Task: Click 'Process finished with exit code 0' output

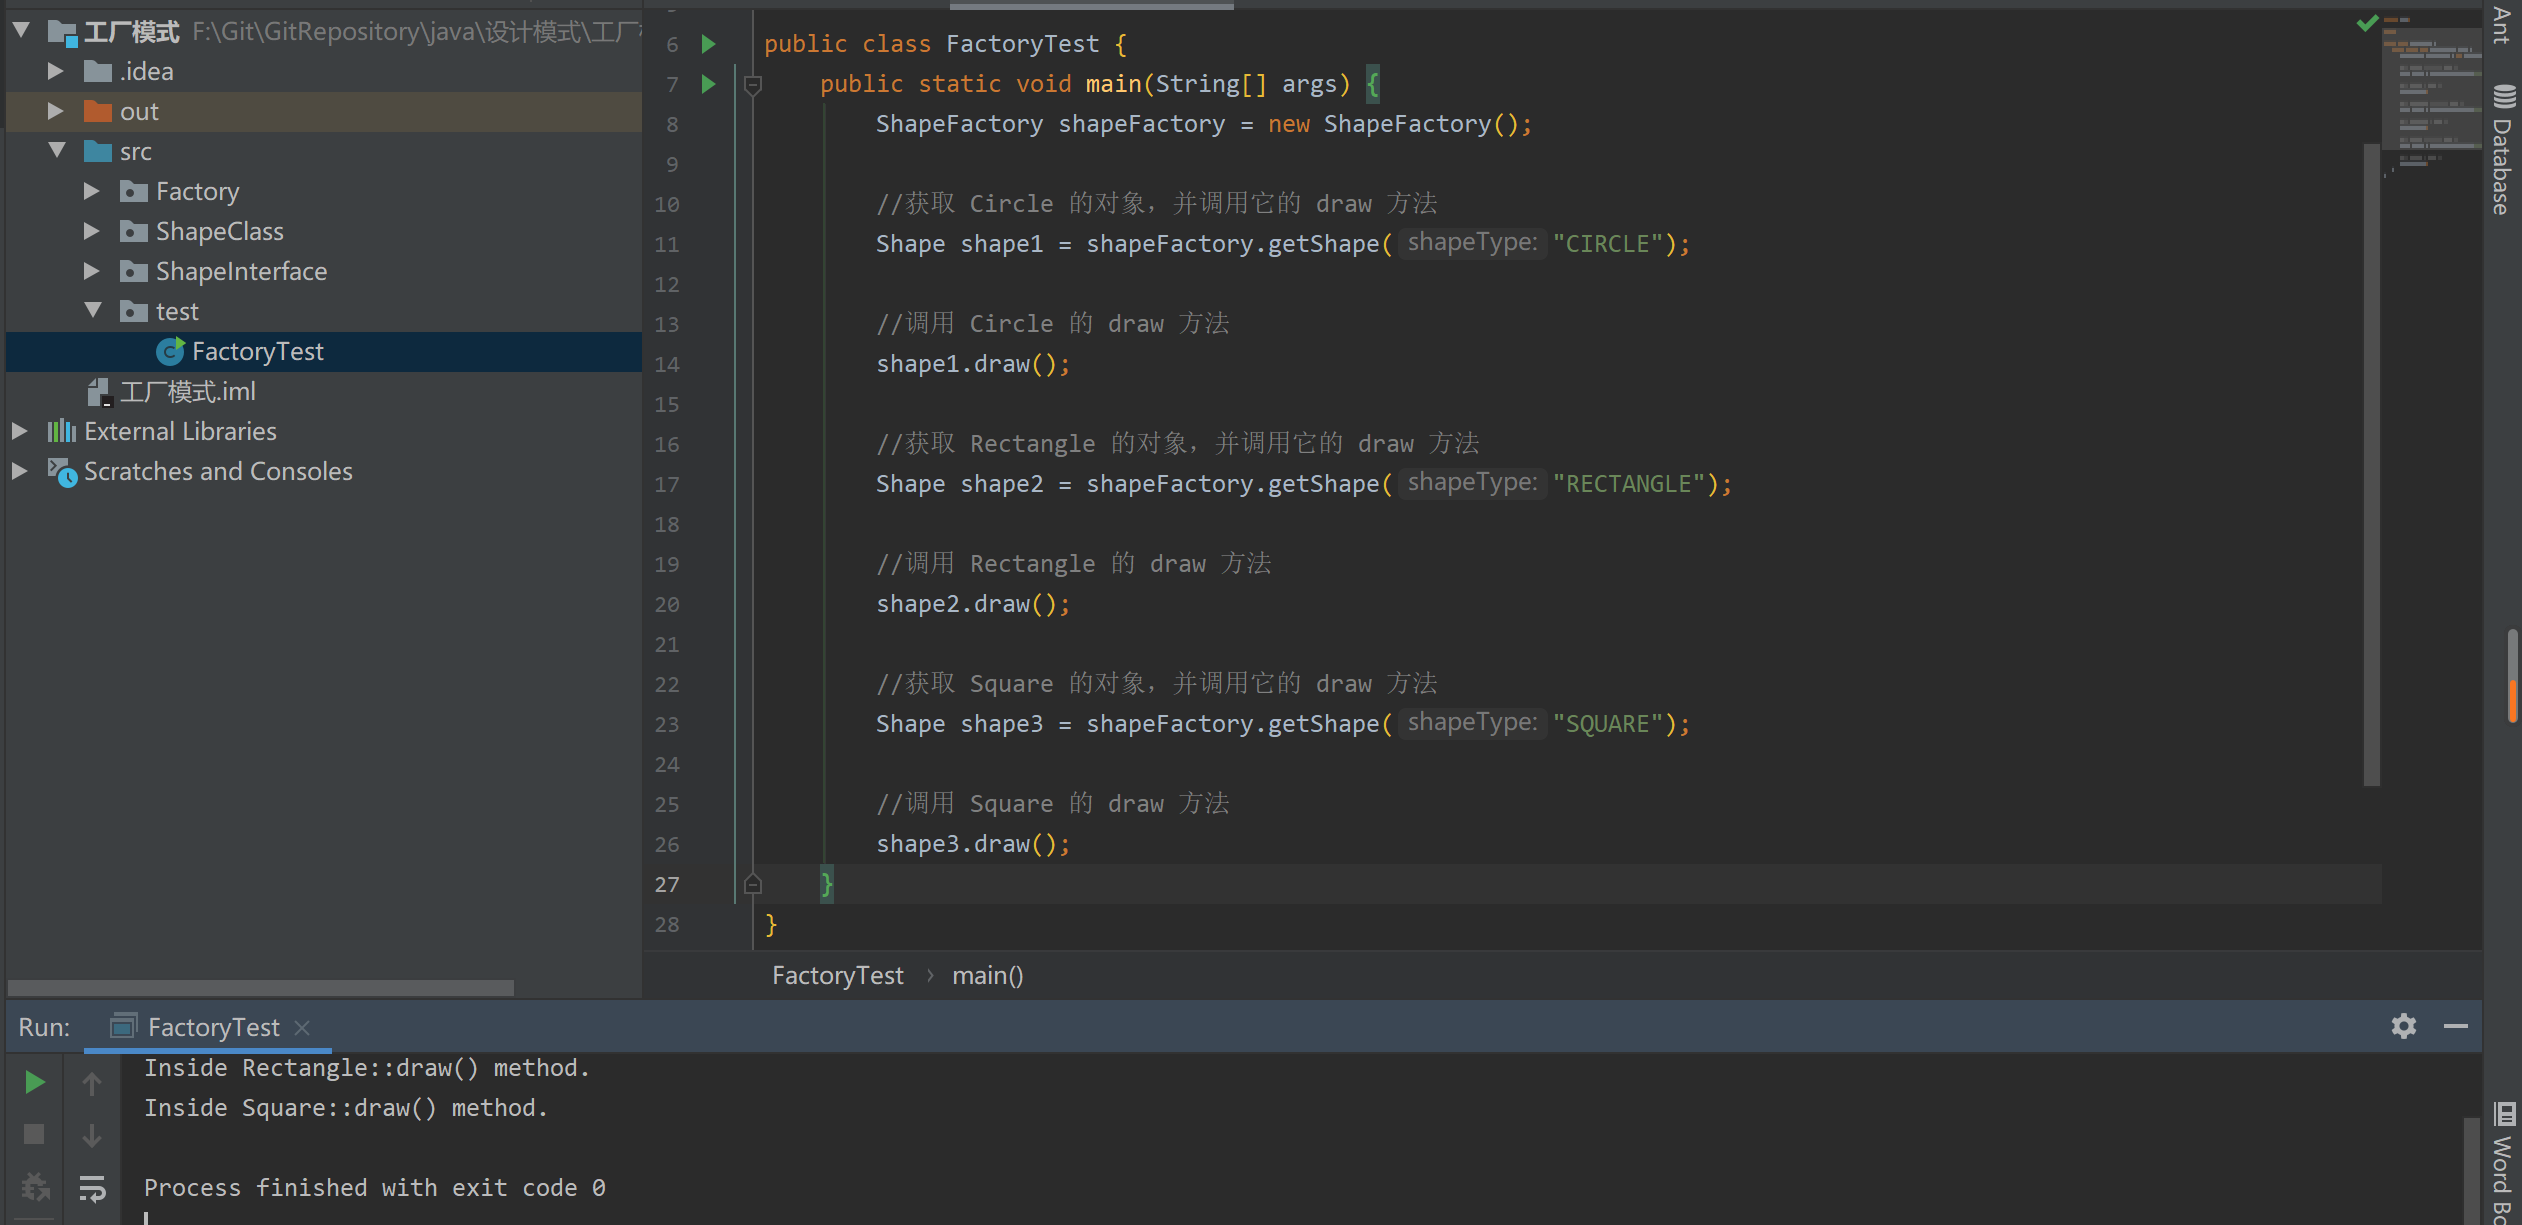Action: tap(375, 1188)
